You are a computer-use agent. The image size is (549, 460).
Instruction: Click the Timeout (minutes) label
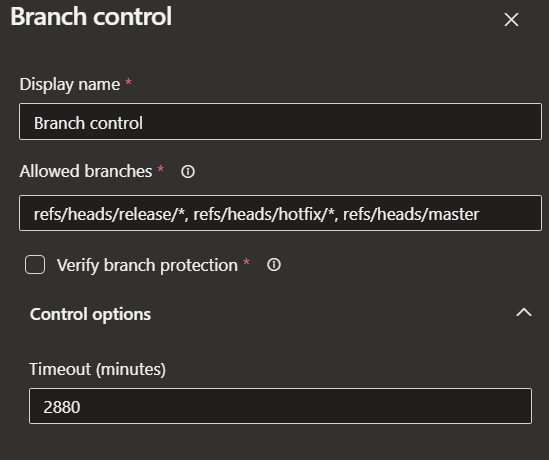point(97,370)
